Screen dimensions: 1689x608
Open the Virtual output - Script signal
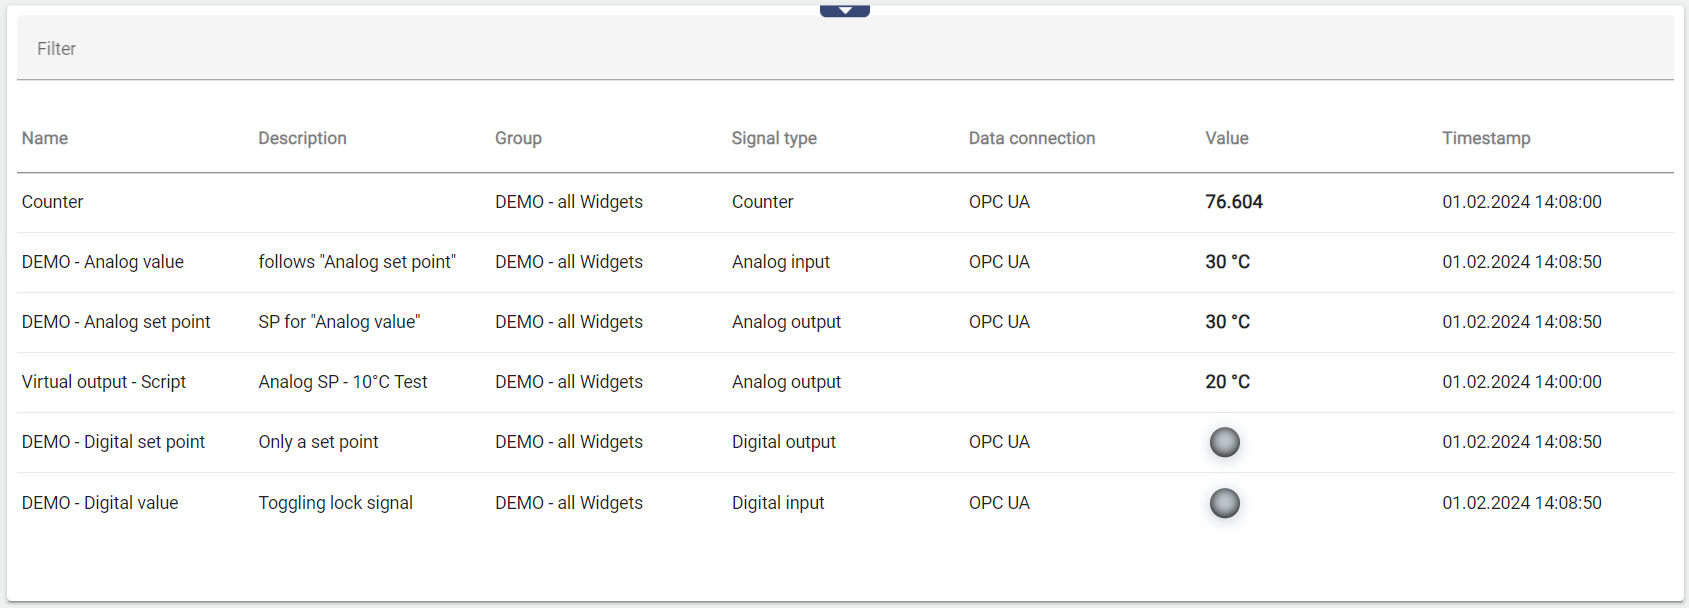tap(104, 382)
